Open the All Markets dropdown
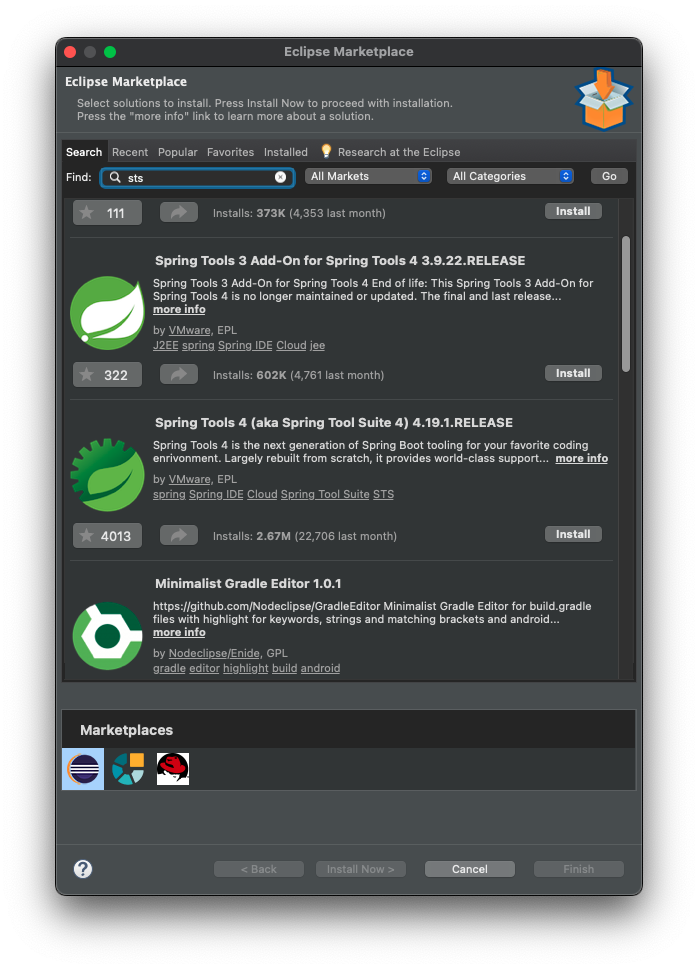 point(368,176)
